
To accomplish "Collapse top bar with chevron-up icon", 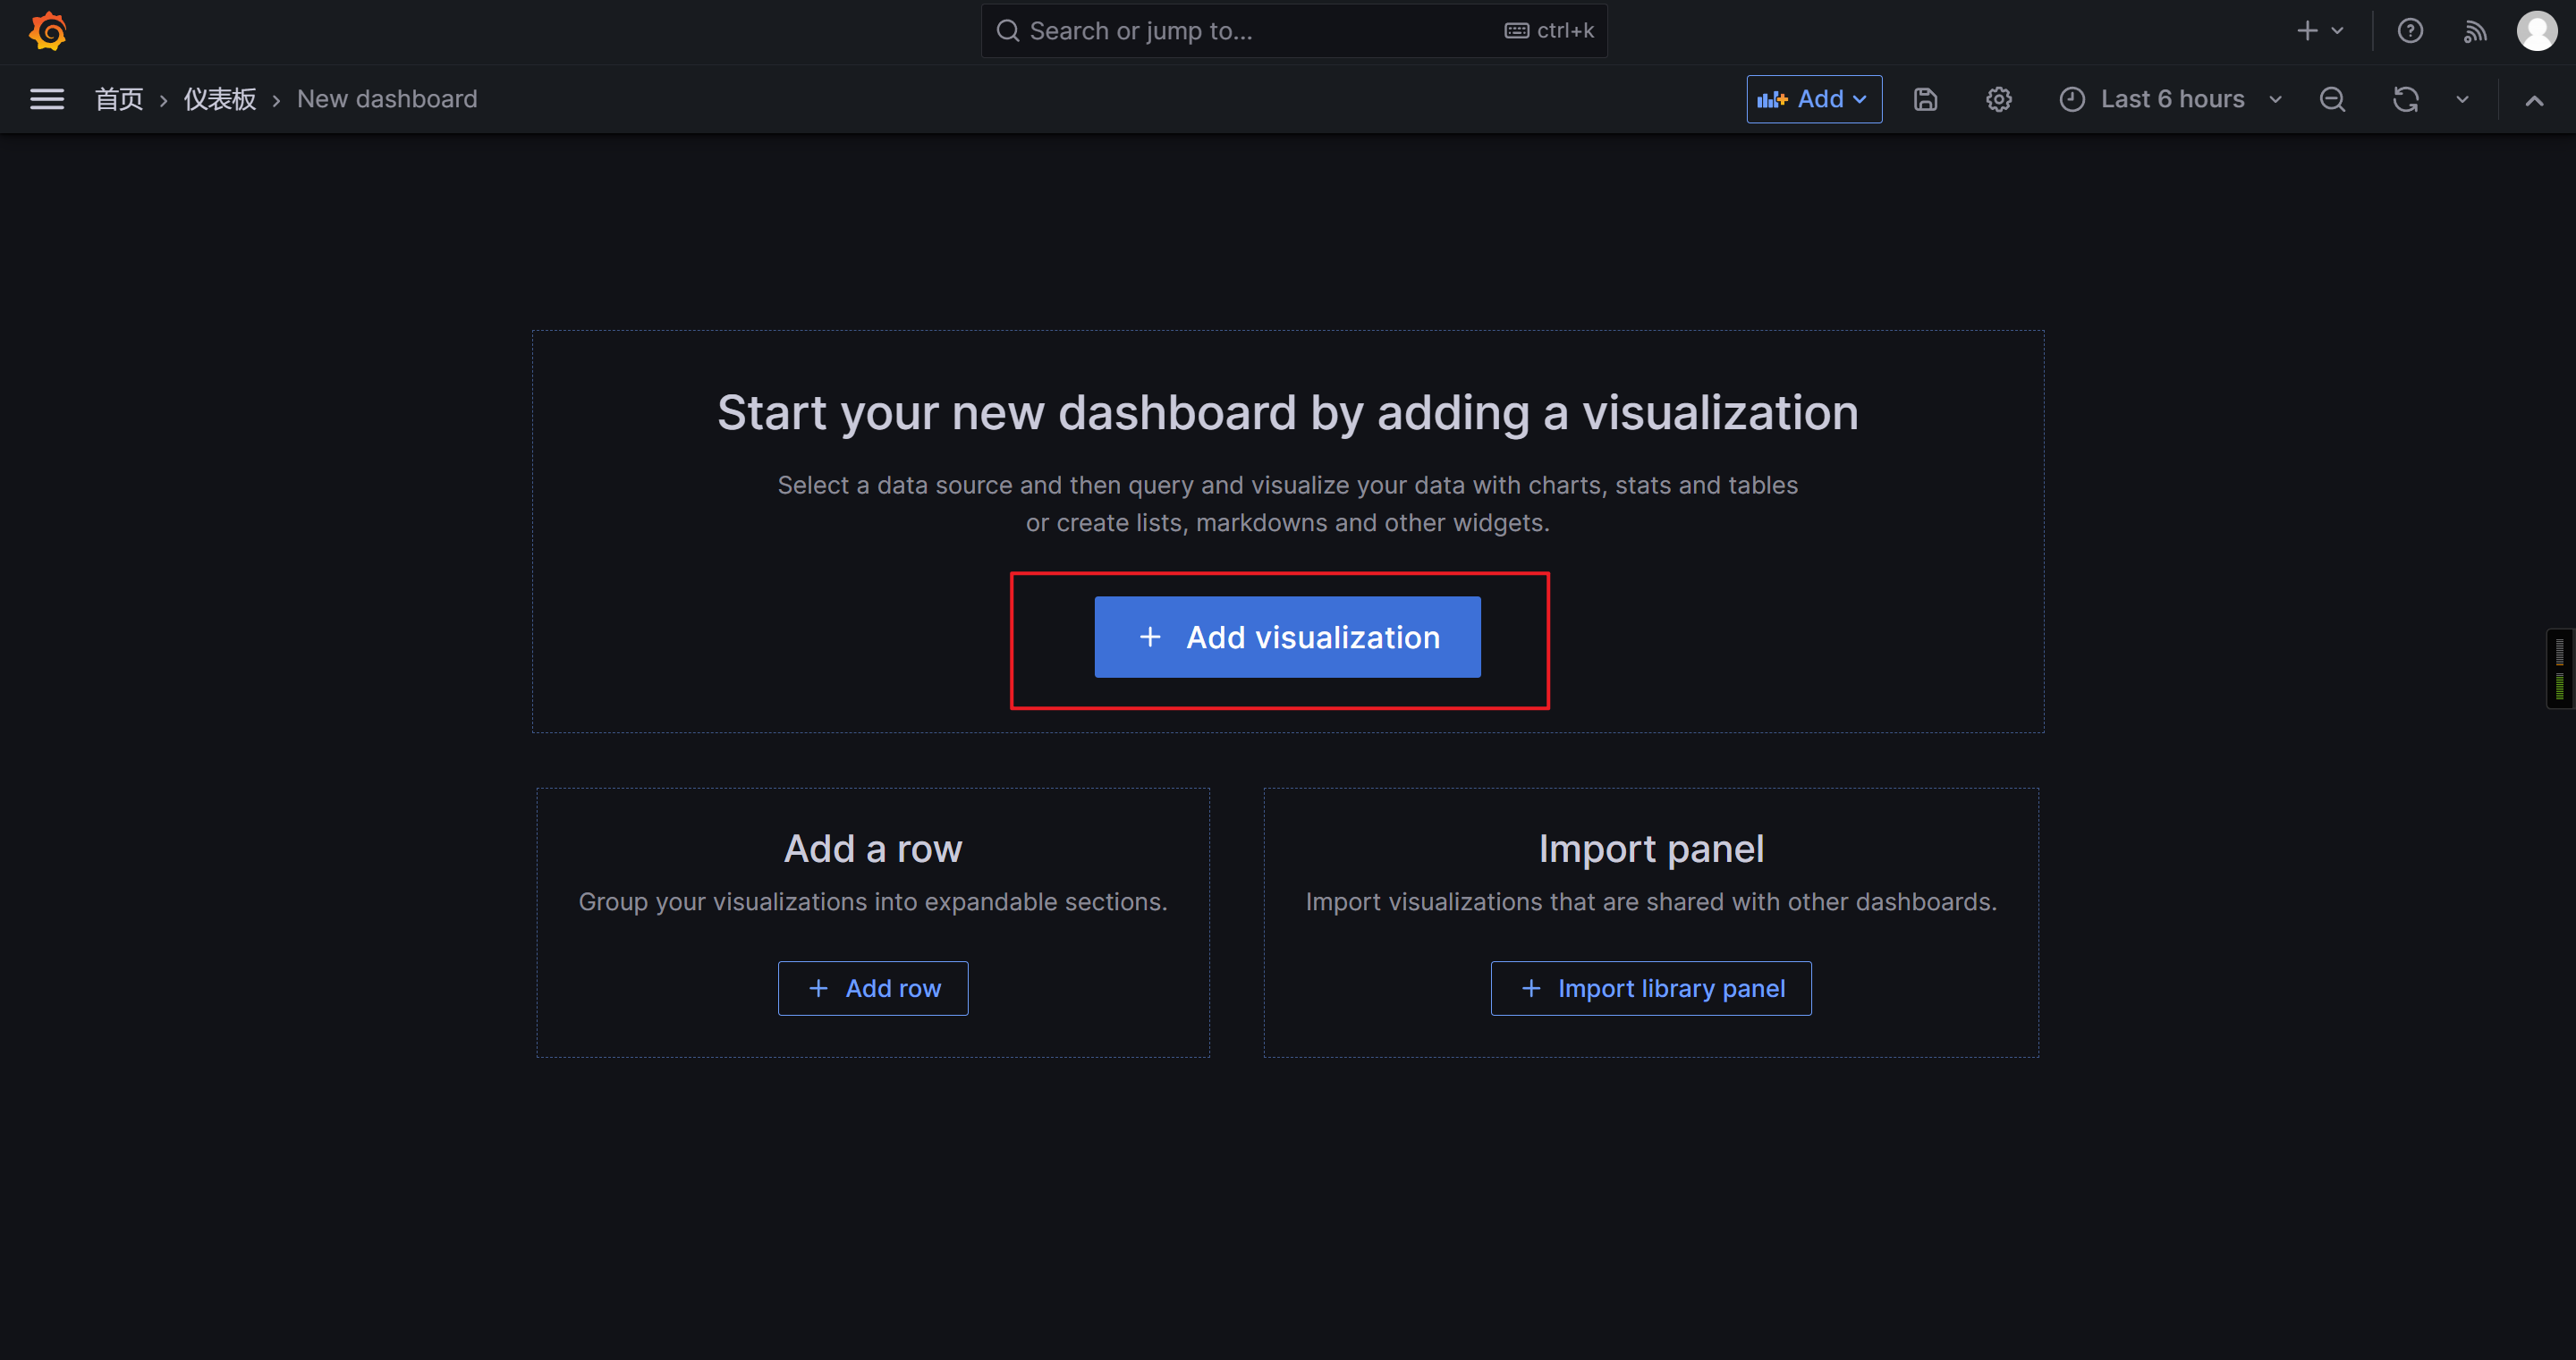I will tap(2534, 100).
